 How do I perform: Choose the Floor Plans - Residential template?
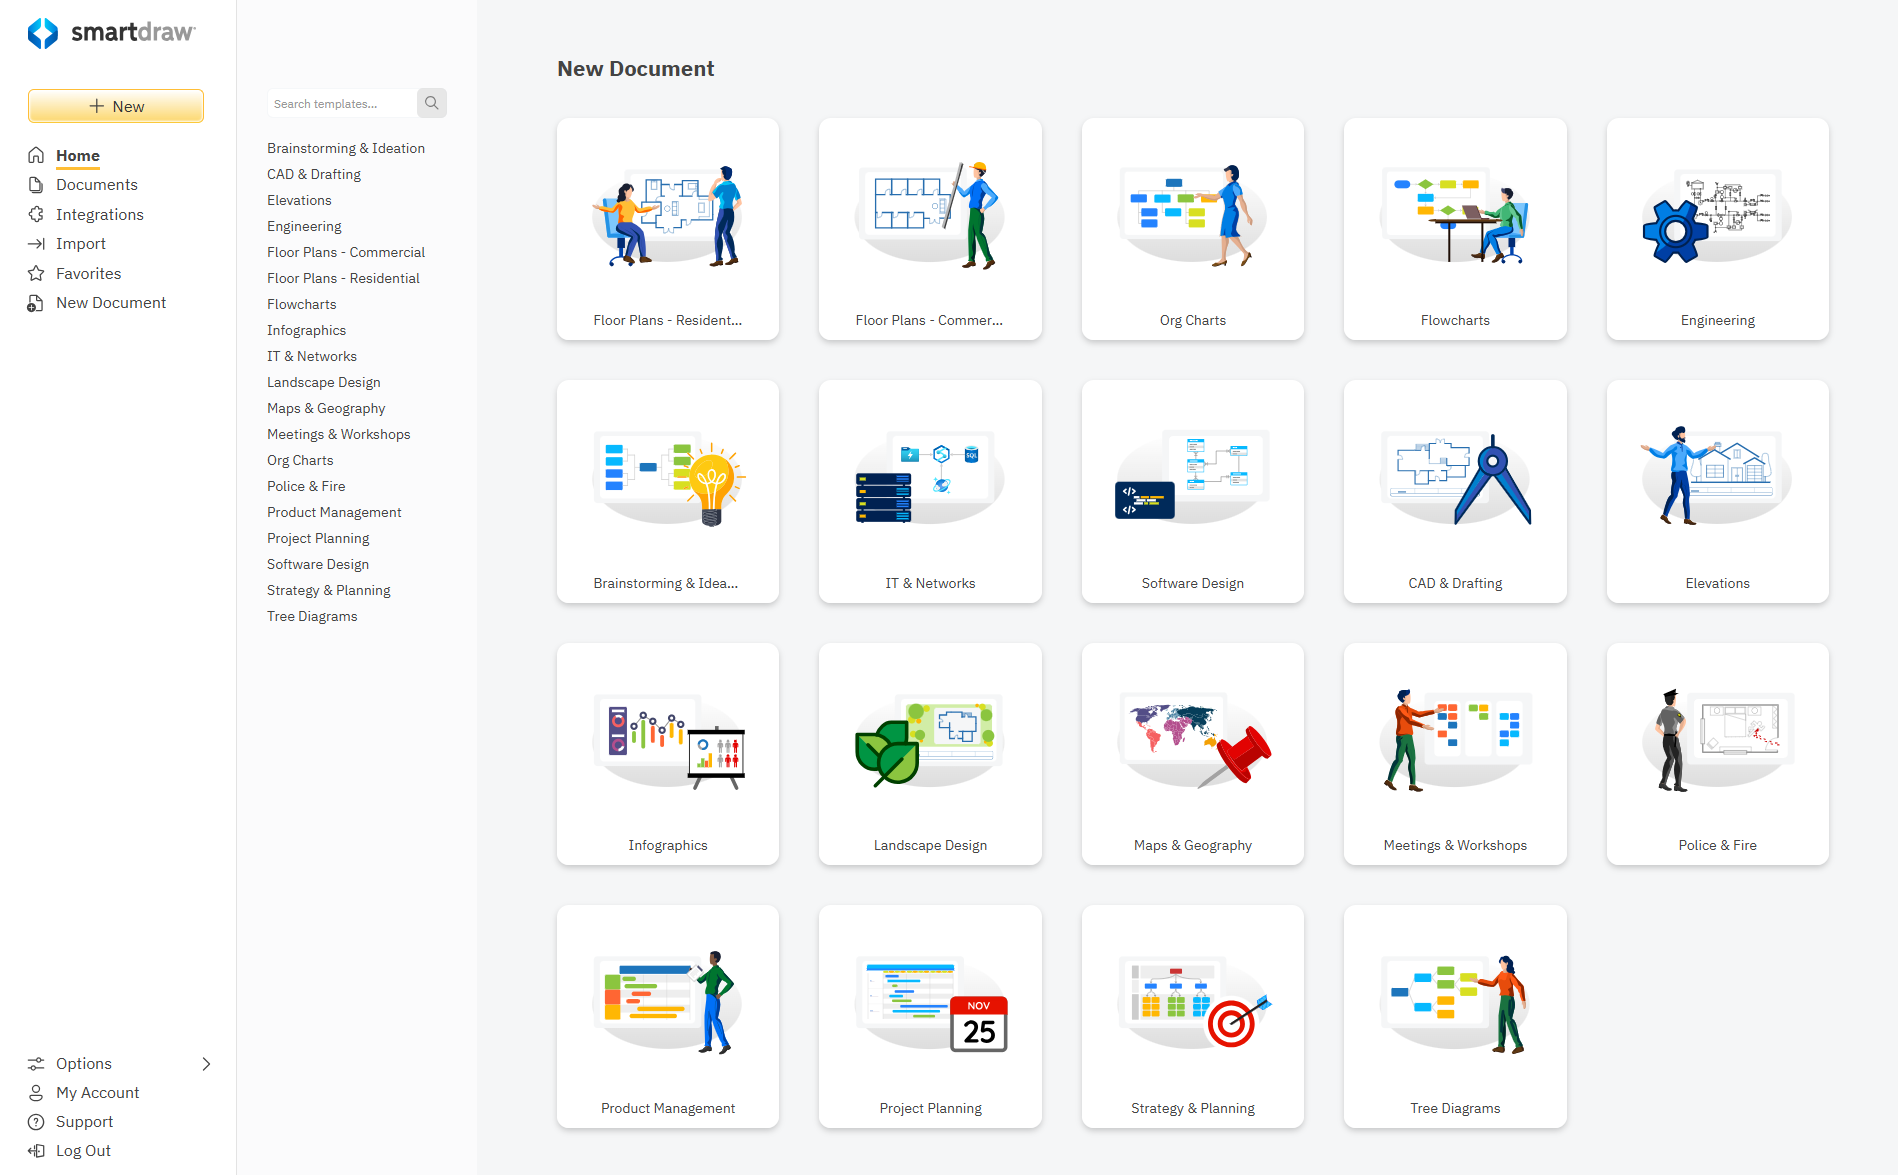667,229
